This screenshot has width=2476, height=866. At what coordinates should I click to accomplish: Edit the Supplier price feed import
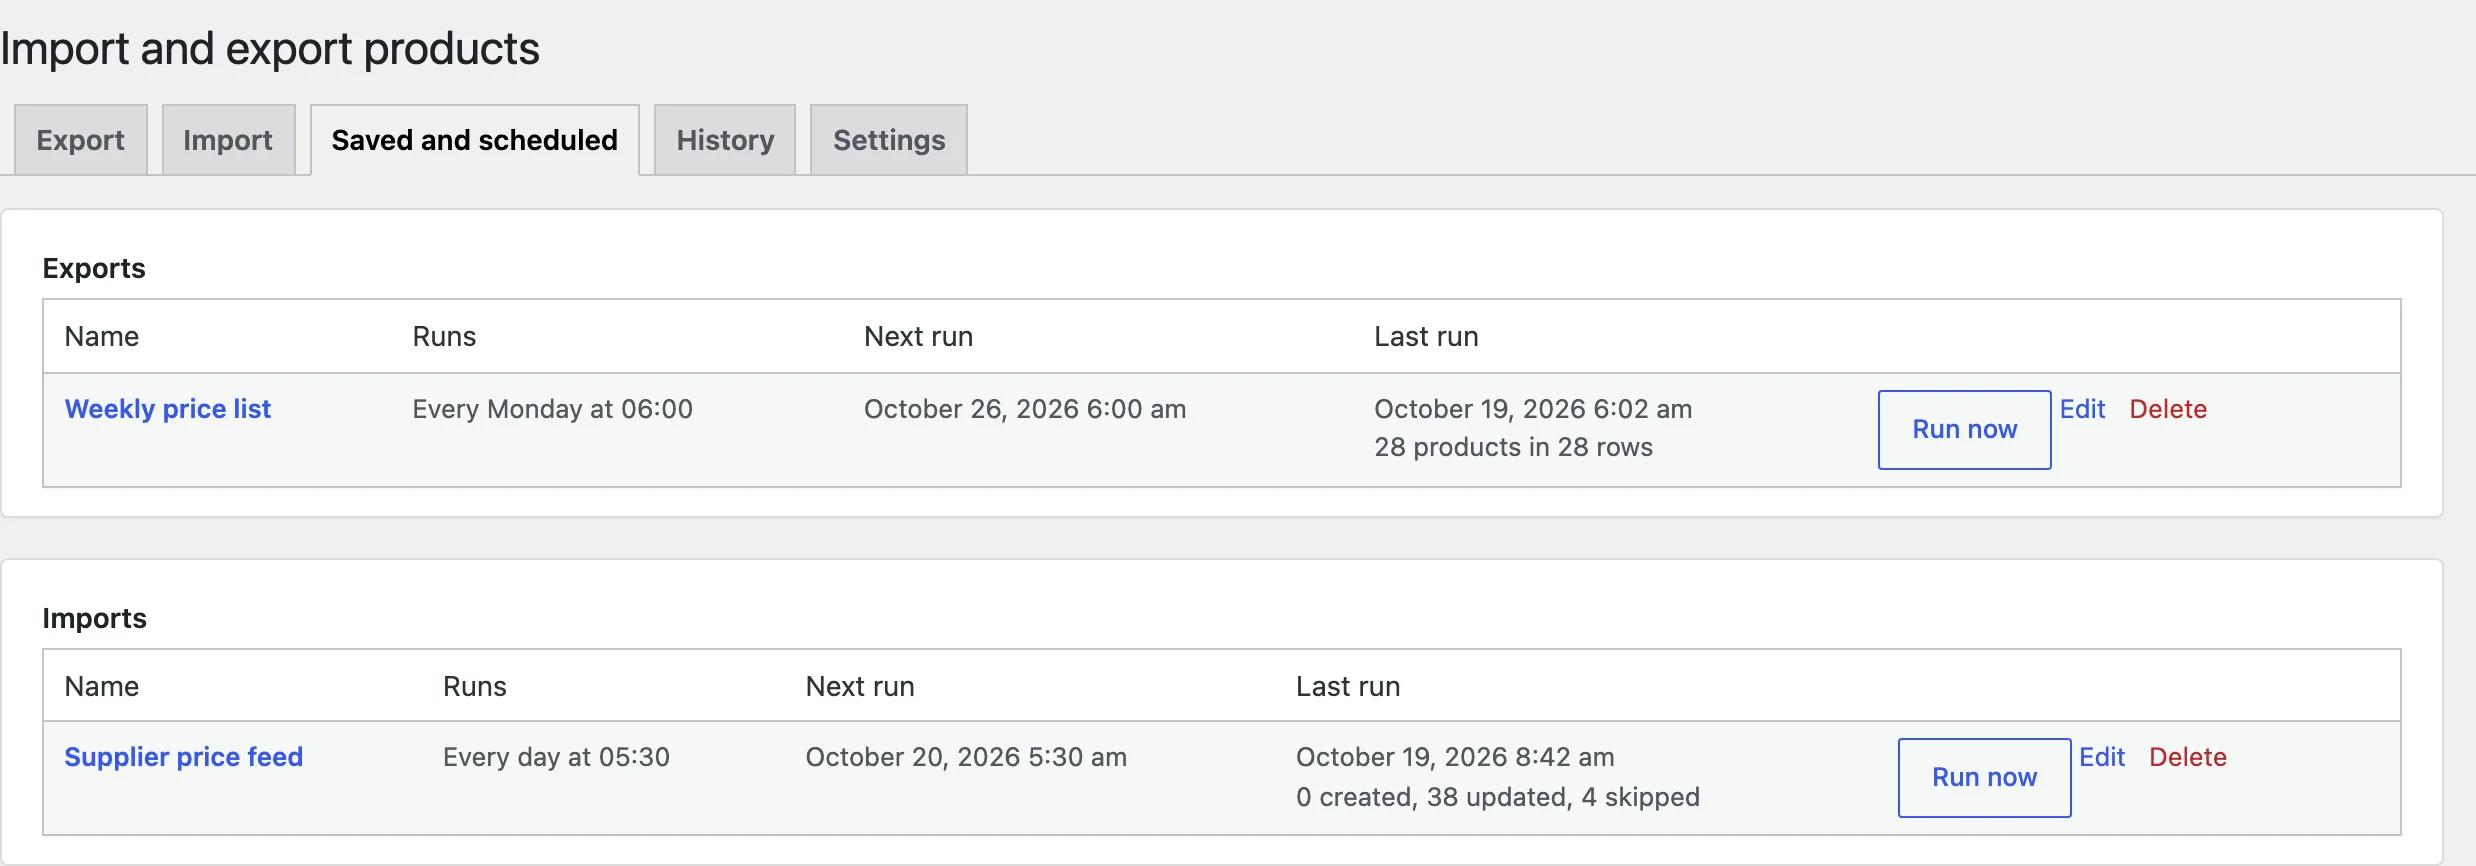2102,757
